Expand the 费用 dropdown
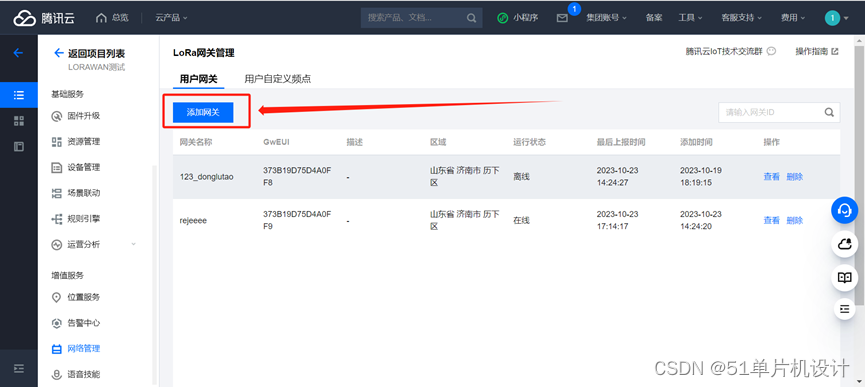The width and height of the screenshot is (865, 387). (793, 18)
